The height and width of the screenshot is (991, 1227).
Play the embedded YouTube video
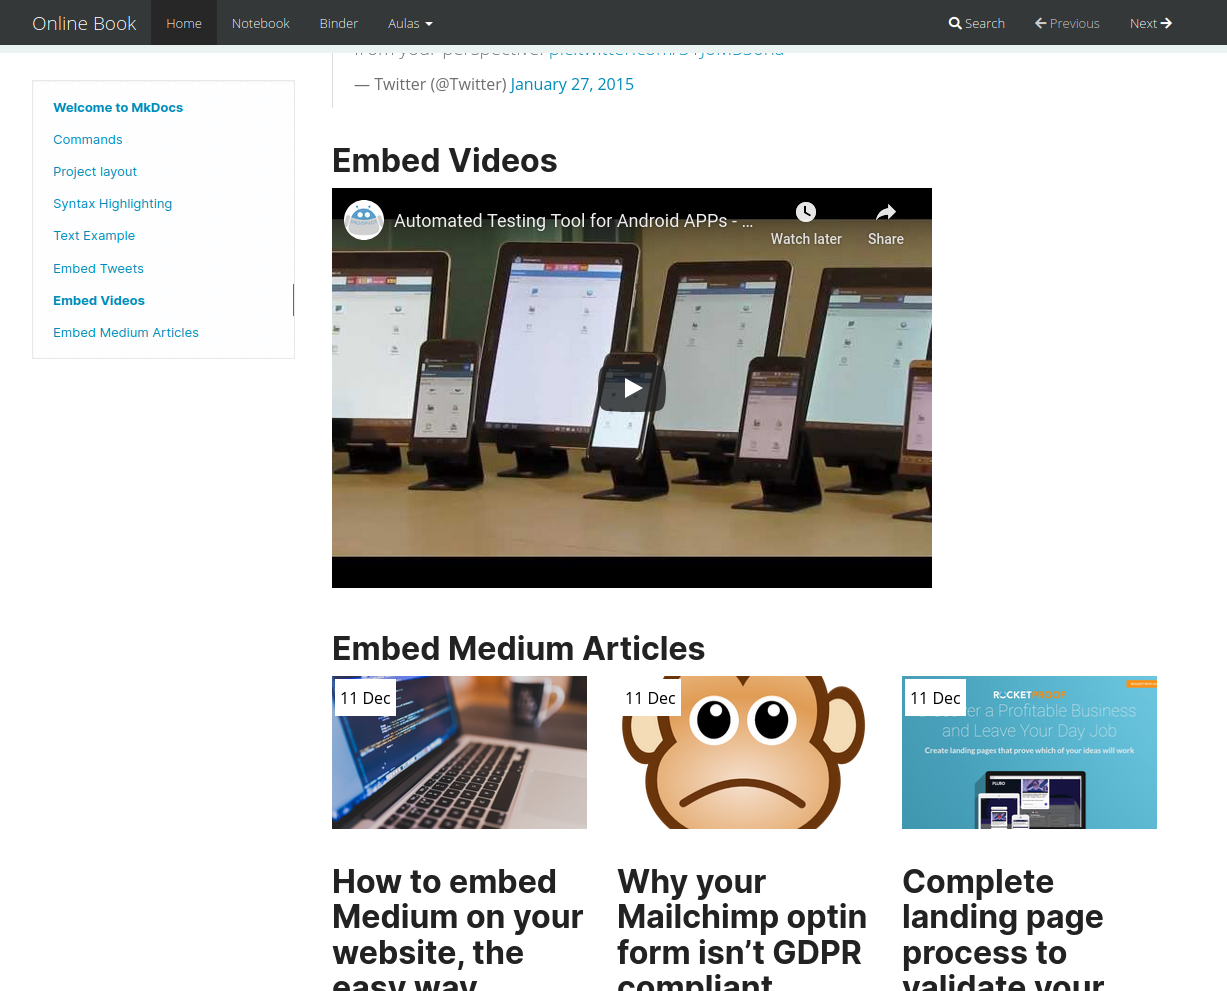click(x=632, y=388)
